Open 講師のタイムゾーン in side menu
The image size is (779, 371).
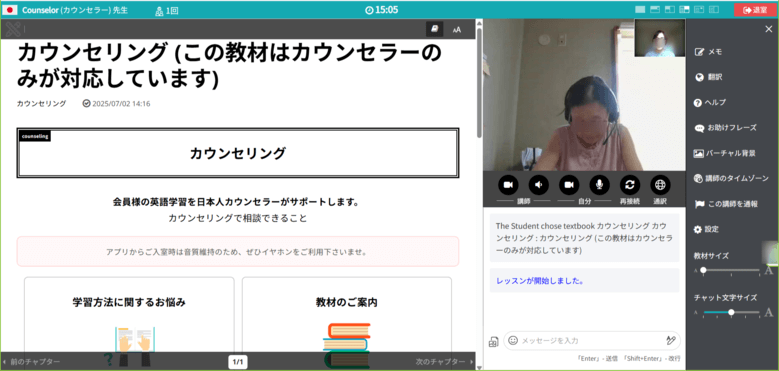point(732,178)
